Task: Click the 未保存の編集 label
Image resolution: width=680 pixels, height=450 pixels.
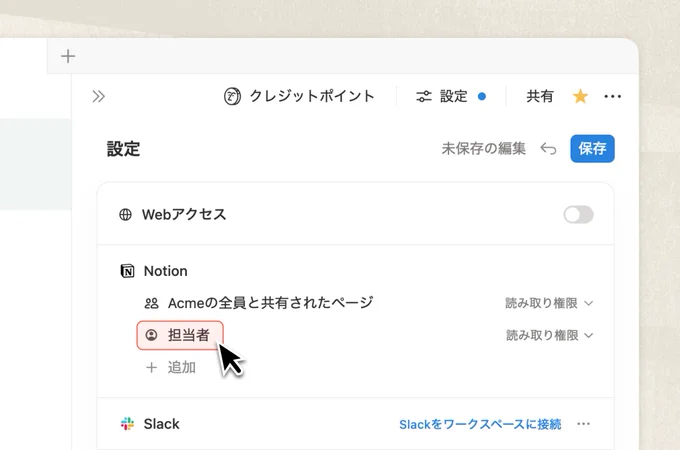Action: point(484,149)
